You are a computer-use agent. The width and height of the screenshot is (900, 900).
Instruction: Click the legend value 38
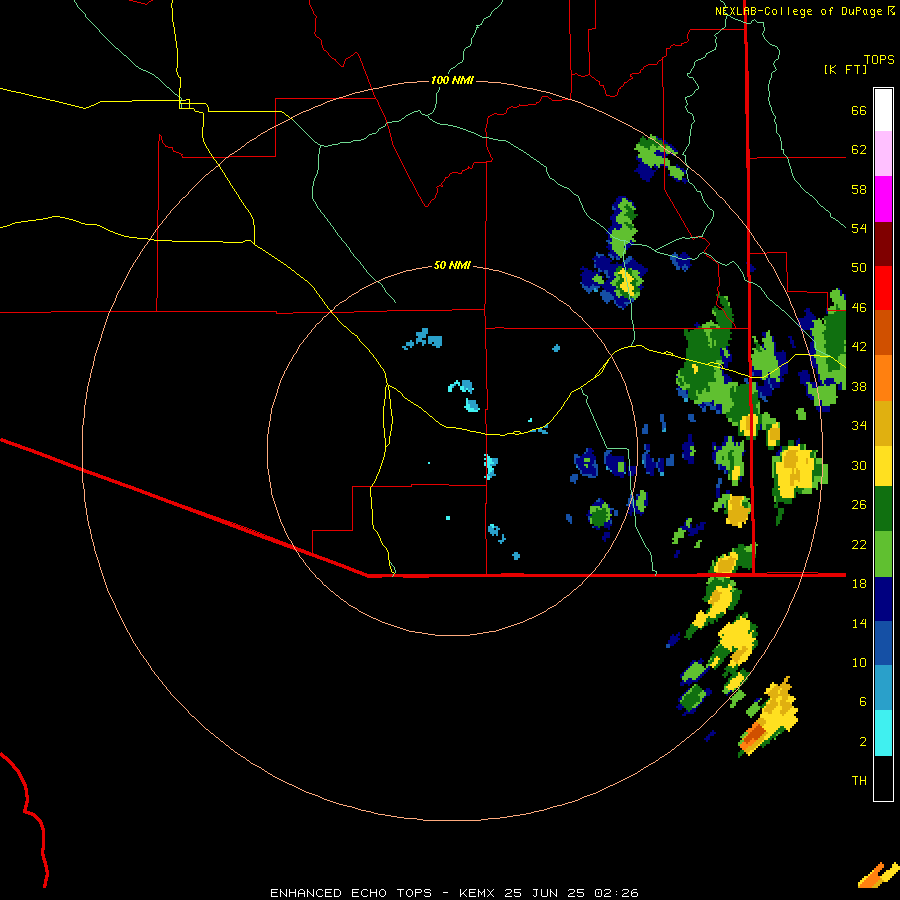(859, 386)
